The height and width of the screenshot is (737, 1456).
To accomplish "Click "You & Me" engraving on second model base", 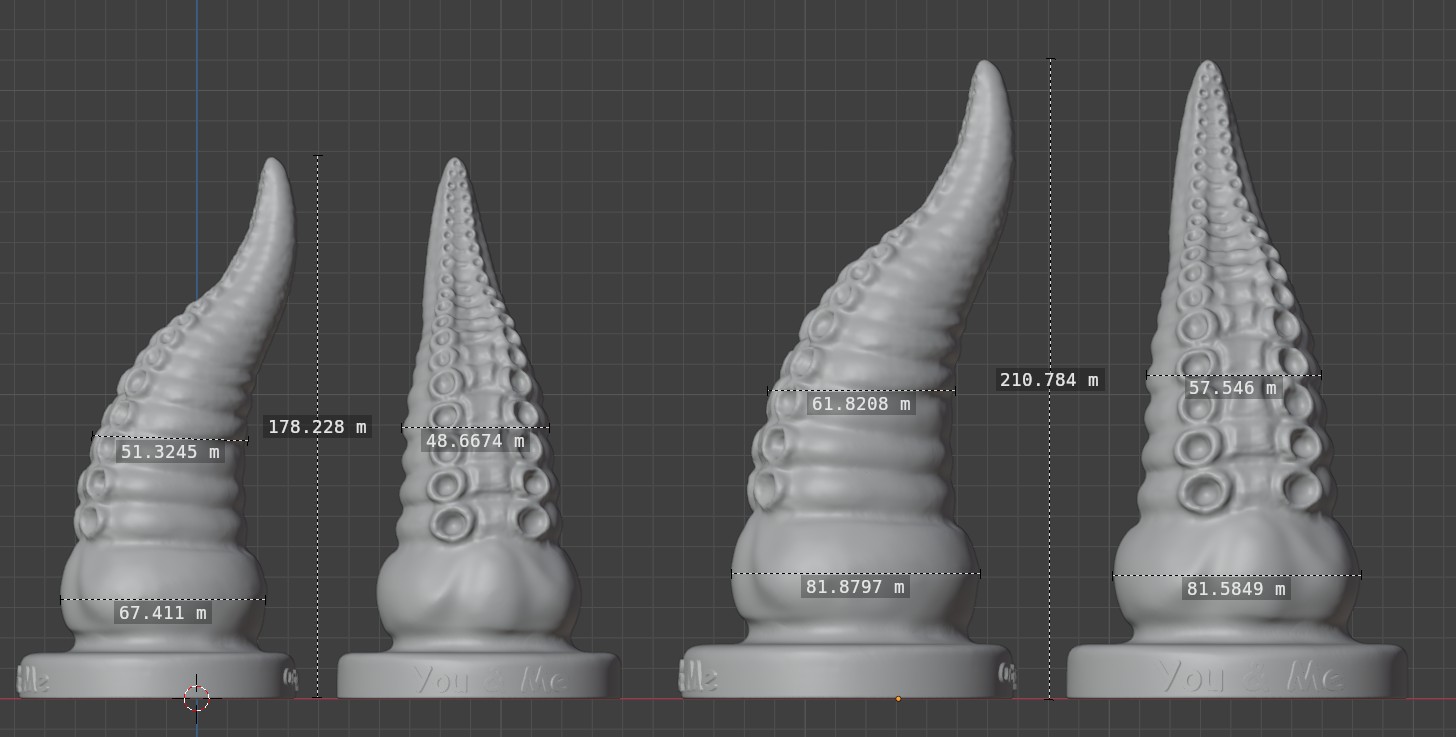I will click(x=490, y=681).
